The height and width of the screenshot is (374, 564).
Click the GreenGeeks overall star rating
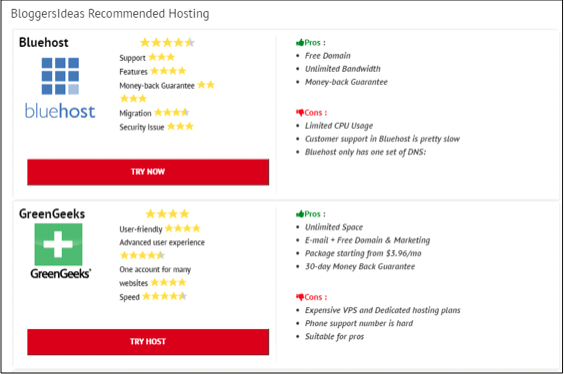[167, 214]
